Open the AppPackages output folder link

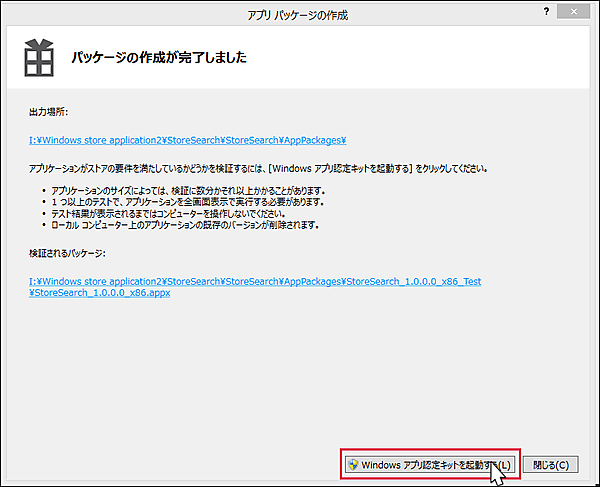click(188, 140)
